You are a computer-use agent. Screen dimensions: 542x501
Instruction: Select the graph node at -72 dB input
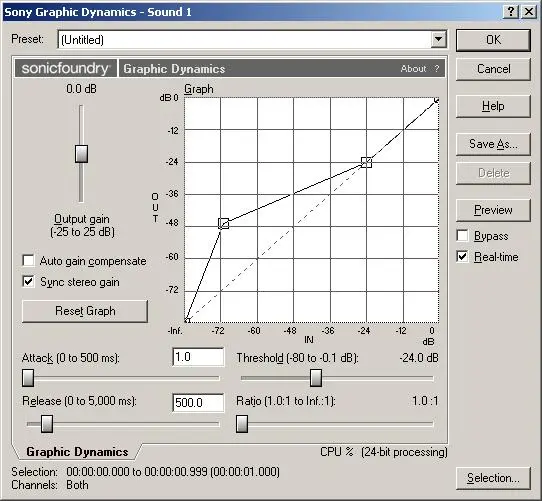coord(224,223)
